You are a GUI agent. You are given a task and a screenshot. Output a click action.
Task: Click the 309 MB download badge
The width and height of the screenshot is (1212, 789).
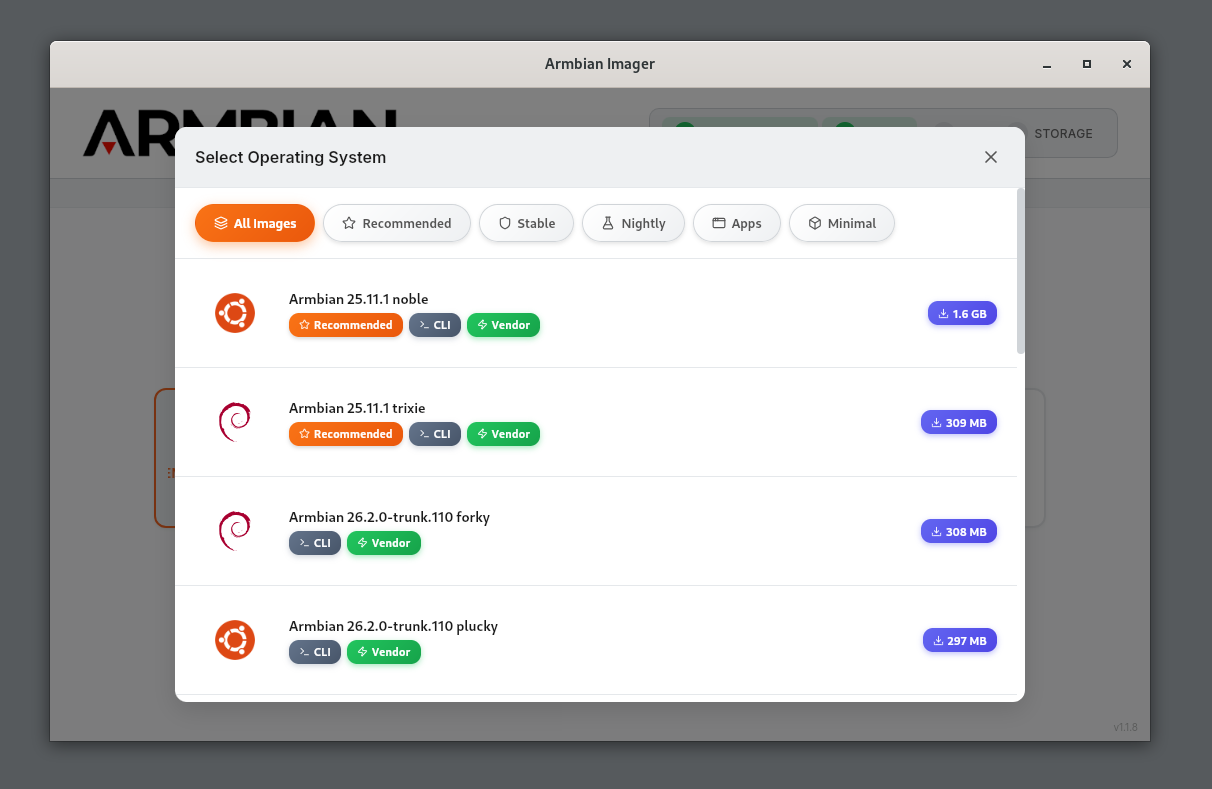[959, 422]
